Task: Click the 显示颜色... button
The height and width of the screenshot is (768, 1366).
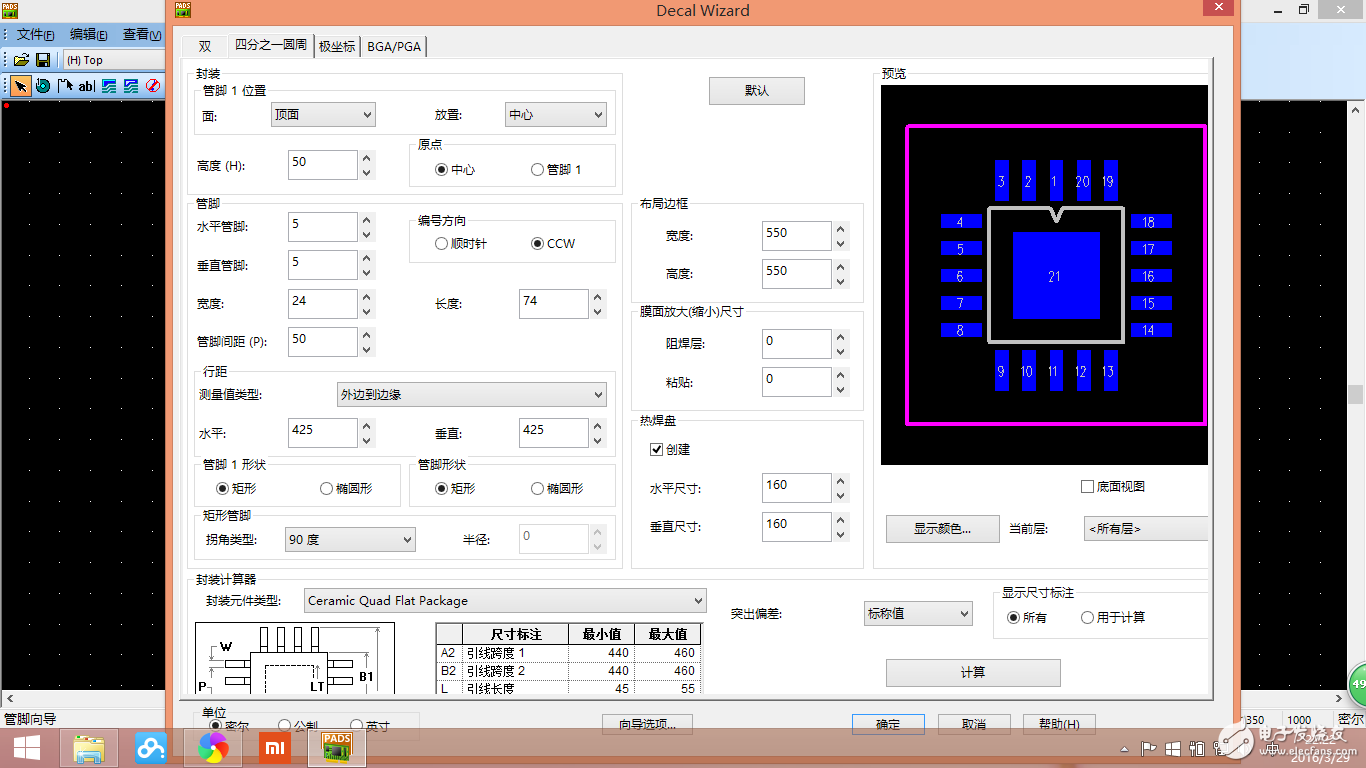Action: click(x=942, y=529)
